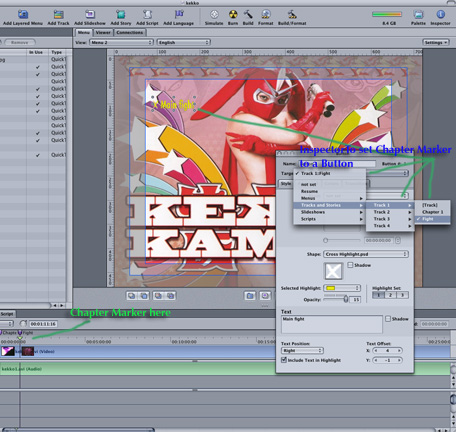The height and width of the screenshot is (432, 456).
Task: Click the Build hammer icon
Action: (248, 14)
